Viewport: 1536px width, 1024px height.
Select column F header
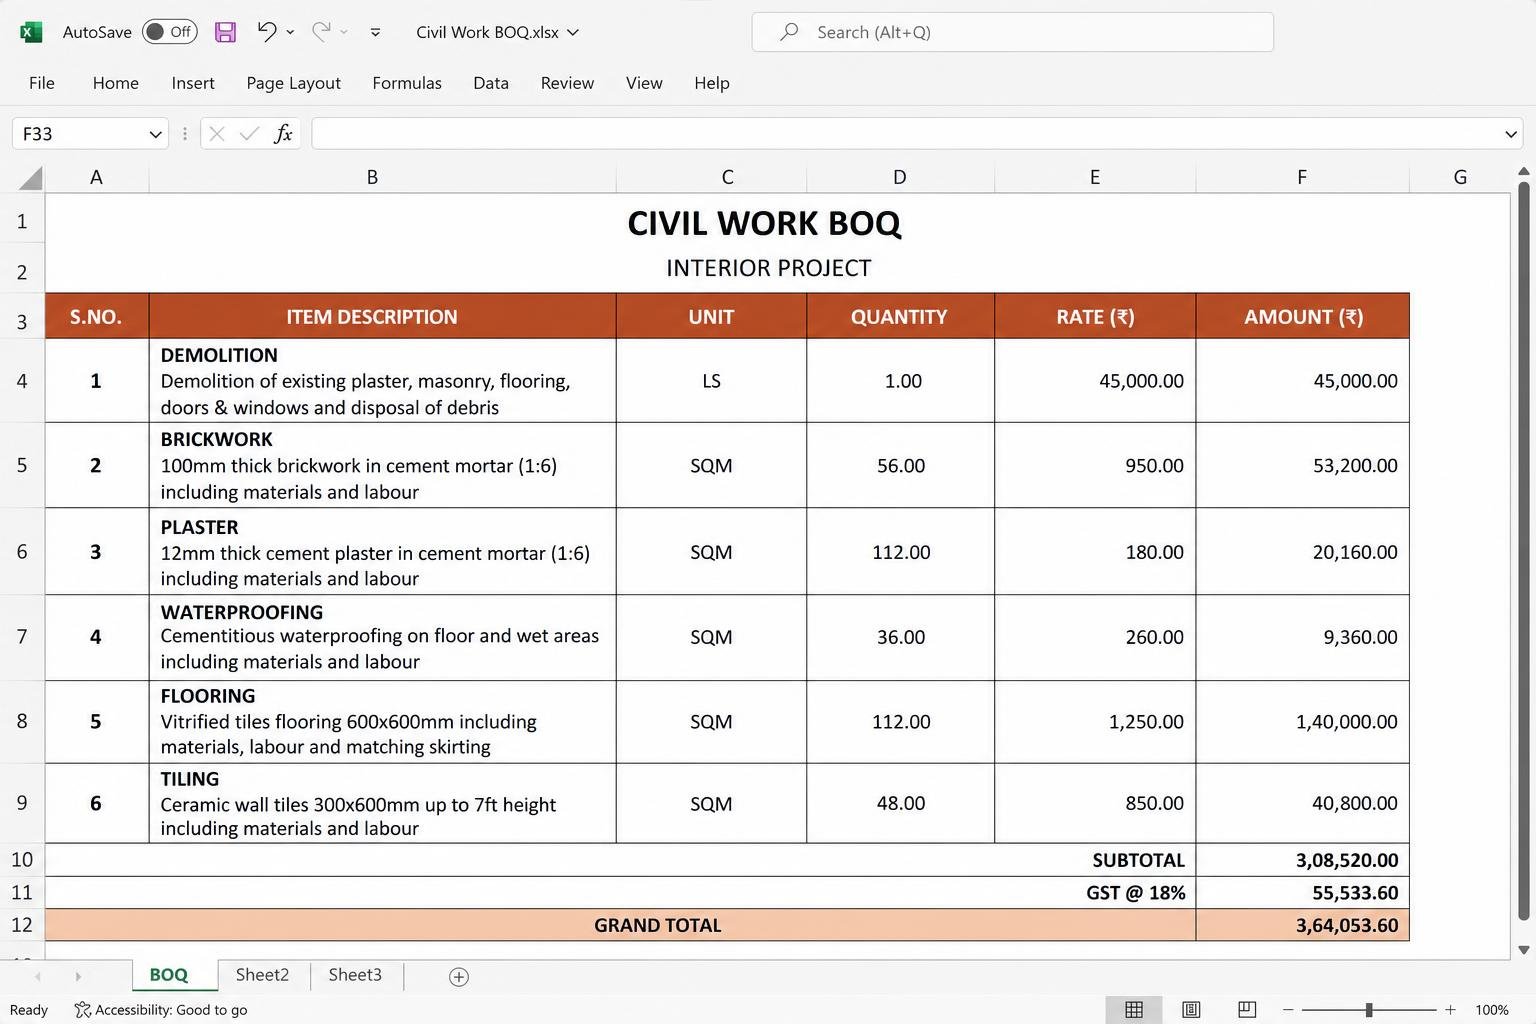pyautogui.click(x=1302, y=177)
